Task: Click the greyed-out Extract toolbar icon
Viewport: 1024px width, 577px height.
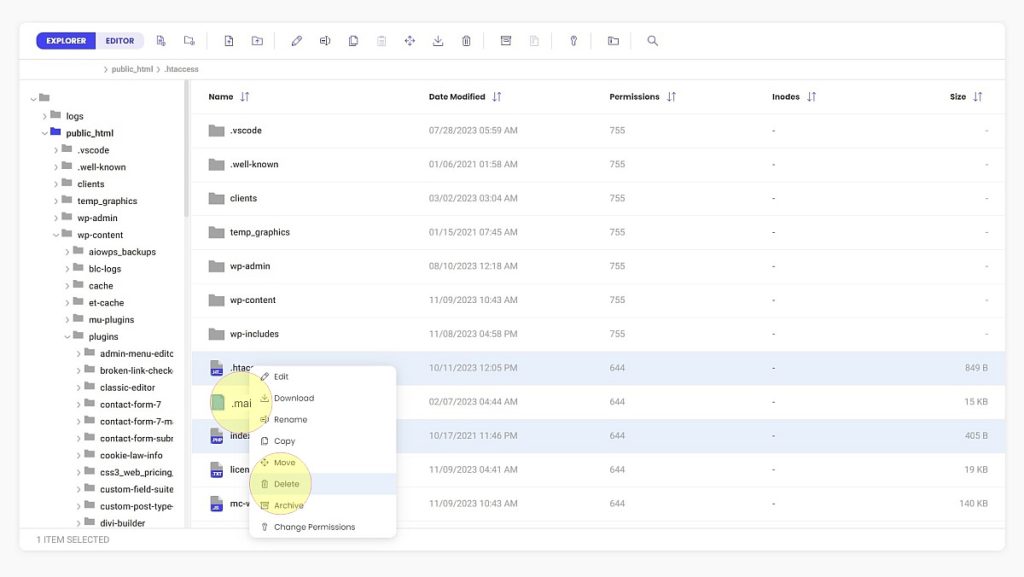Action: pos(534,40)
